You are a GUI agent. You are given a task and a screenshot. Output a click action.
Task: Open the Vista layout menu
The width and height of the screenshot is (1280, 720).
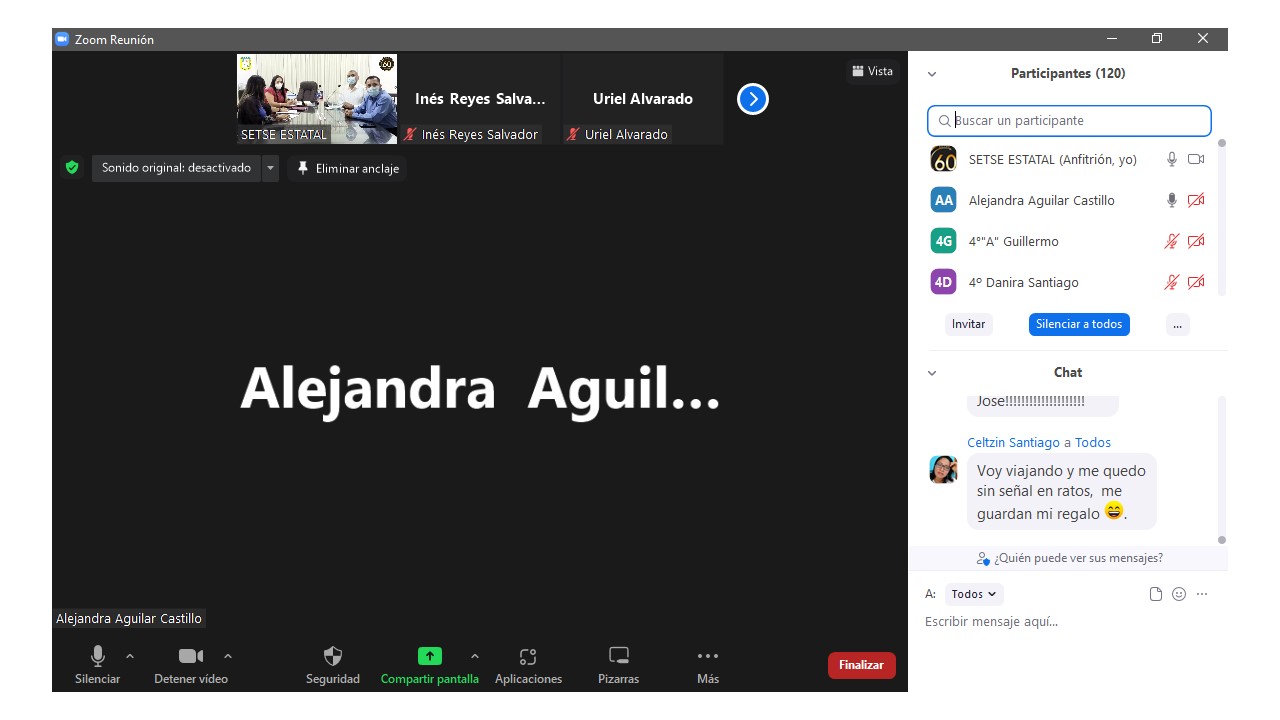(x=872, y=71)
